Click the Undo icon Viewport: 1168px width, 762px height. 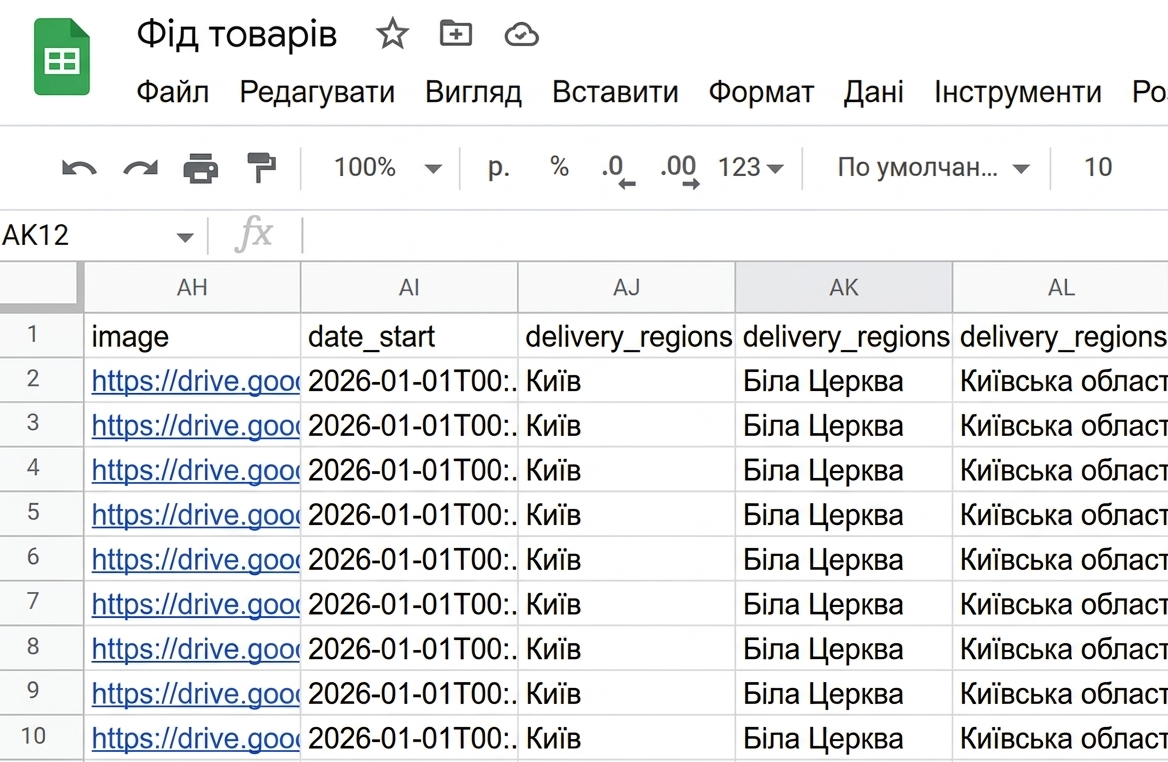(x=79, y=167)
